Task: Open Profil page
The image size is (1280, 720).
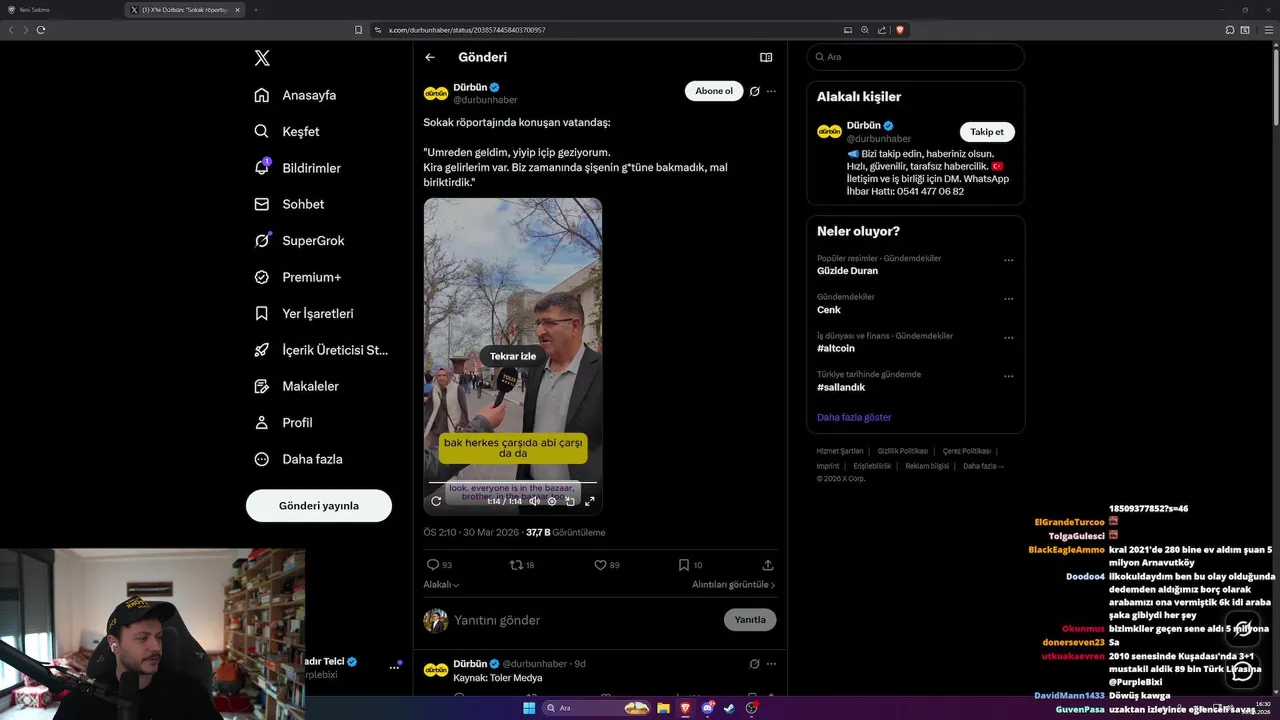Action: [x=283, y=422]
